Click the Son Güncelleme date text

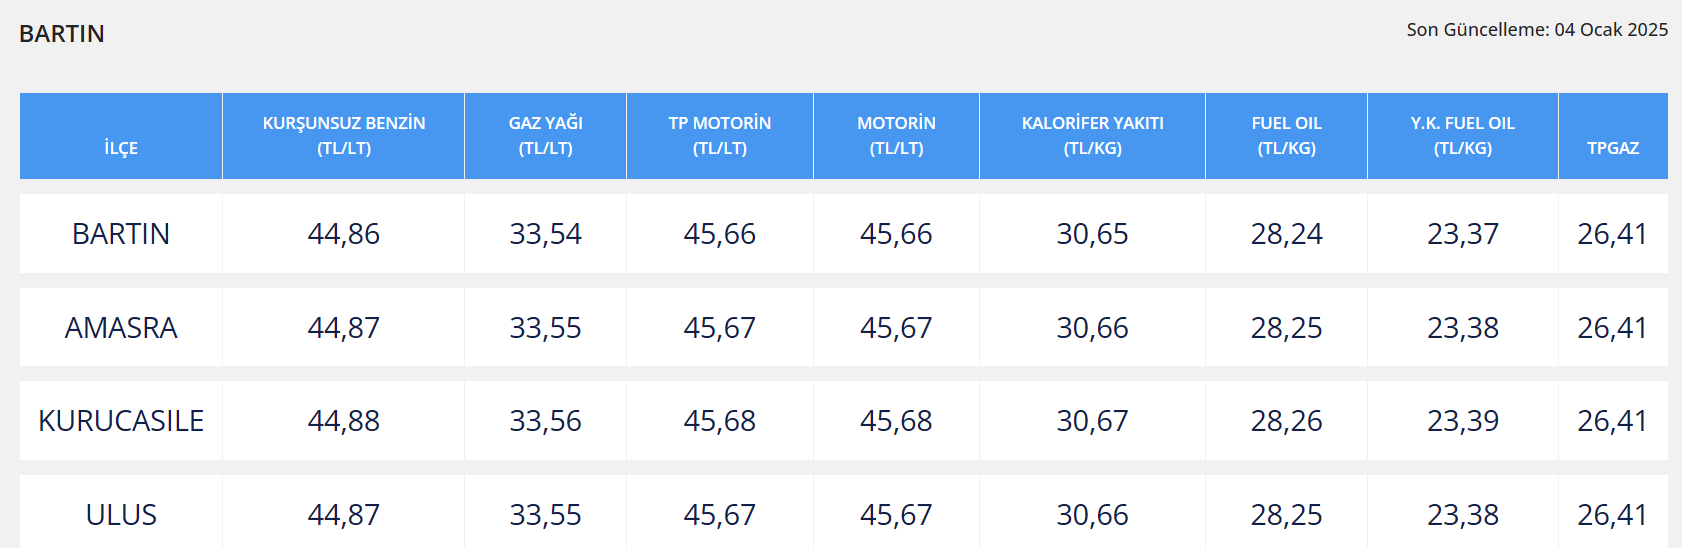pos(1537,30)
